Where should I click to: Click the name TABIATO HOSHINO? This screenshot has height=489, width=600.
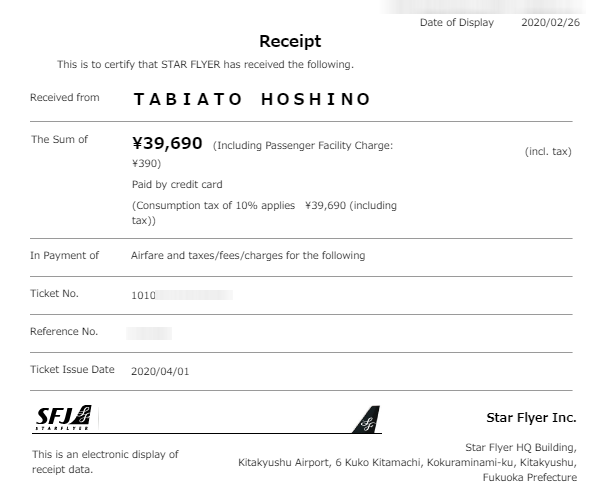click(x=252, y=99)
